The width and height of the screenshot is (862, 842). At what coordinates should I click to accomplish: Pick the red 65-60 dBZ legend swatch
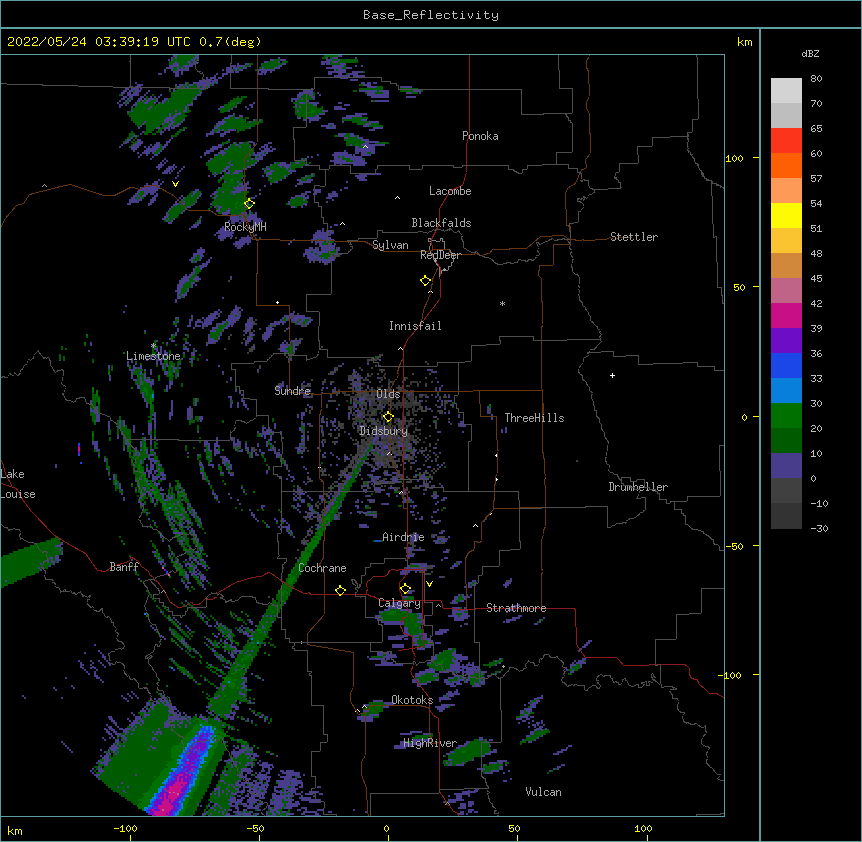pos(786,140)
